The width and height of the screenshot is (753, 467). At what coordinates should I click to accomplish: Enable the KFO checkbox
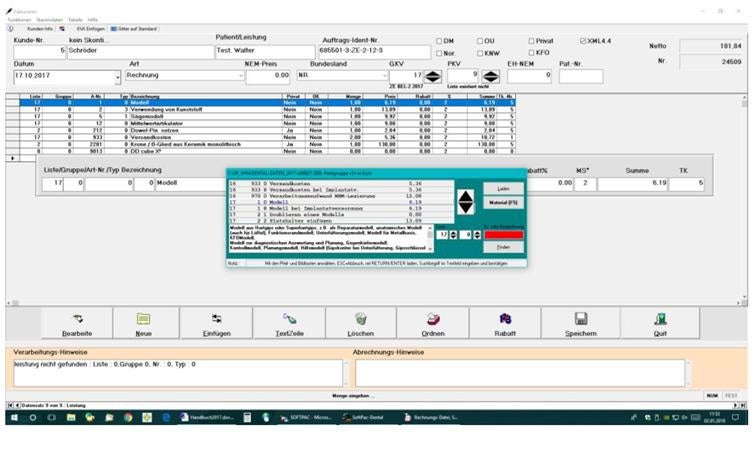[x=531, y=53]
